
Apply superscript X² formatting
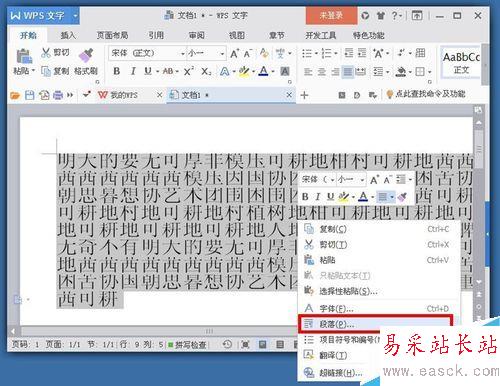click(189, 71)
